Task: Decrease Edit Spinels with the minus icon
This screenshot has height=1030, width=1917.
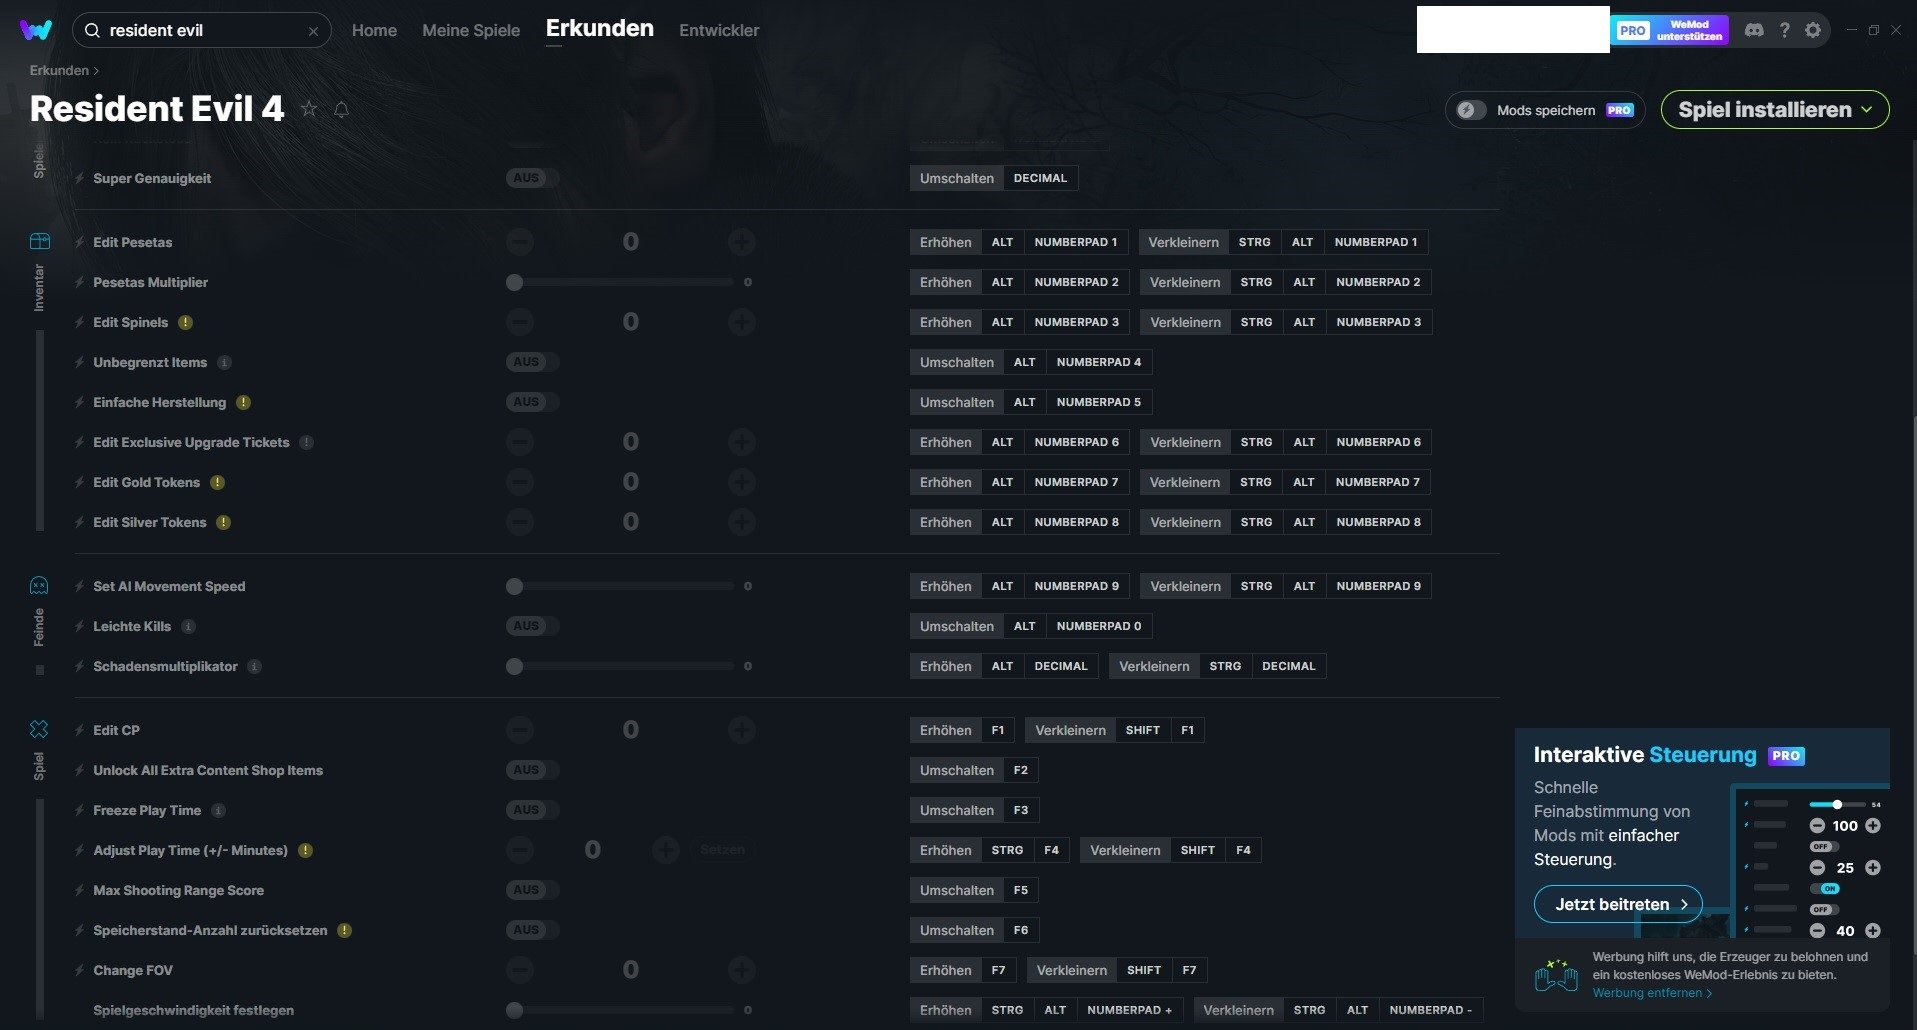Action: click(520, 322)
